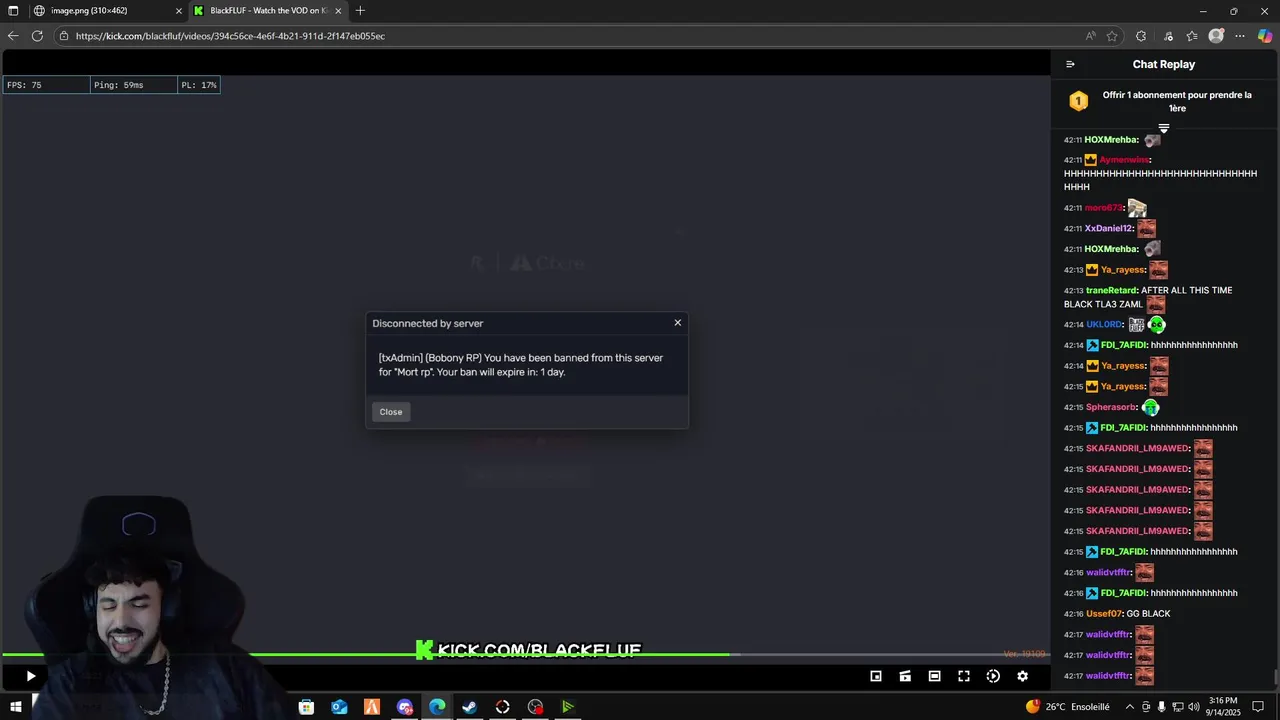Open Steam from taskbar
1280x720 pixels.
469,707
